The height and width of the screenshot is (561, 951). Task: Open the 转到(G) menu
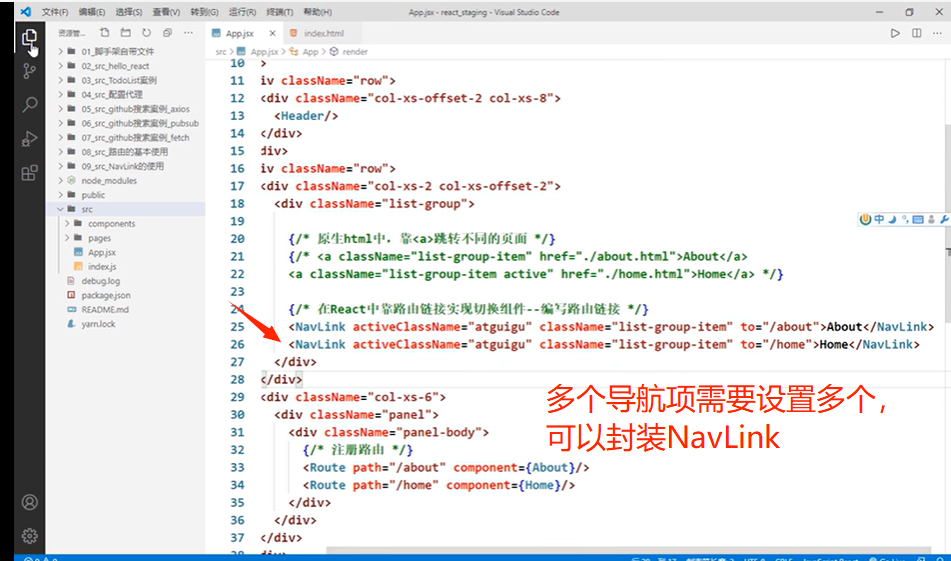coord(204,12)
